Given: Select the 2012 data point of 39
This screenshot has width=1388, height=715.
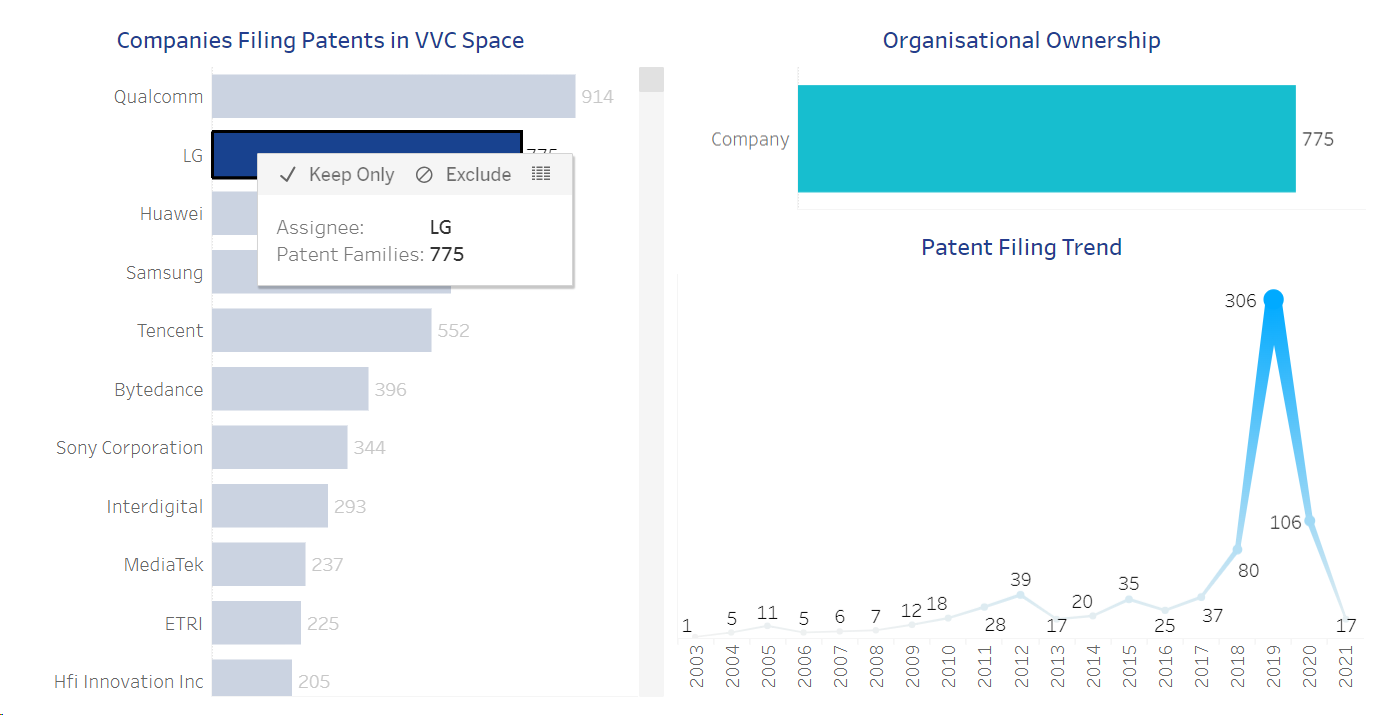Looking at the screenshot, I should point(1020,594).
